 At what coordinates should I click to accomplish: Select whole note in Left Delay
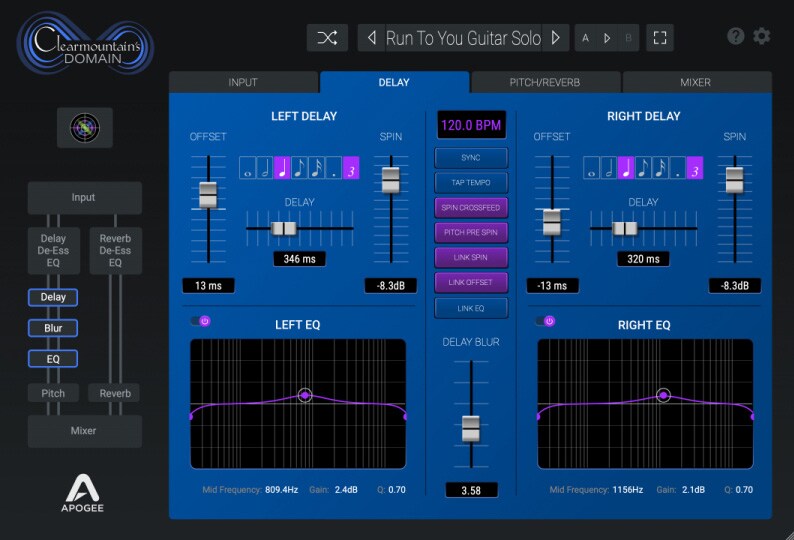coord(248,168)
